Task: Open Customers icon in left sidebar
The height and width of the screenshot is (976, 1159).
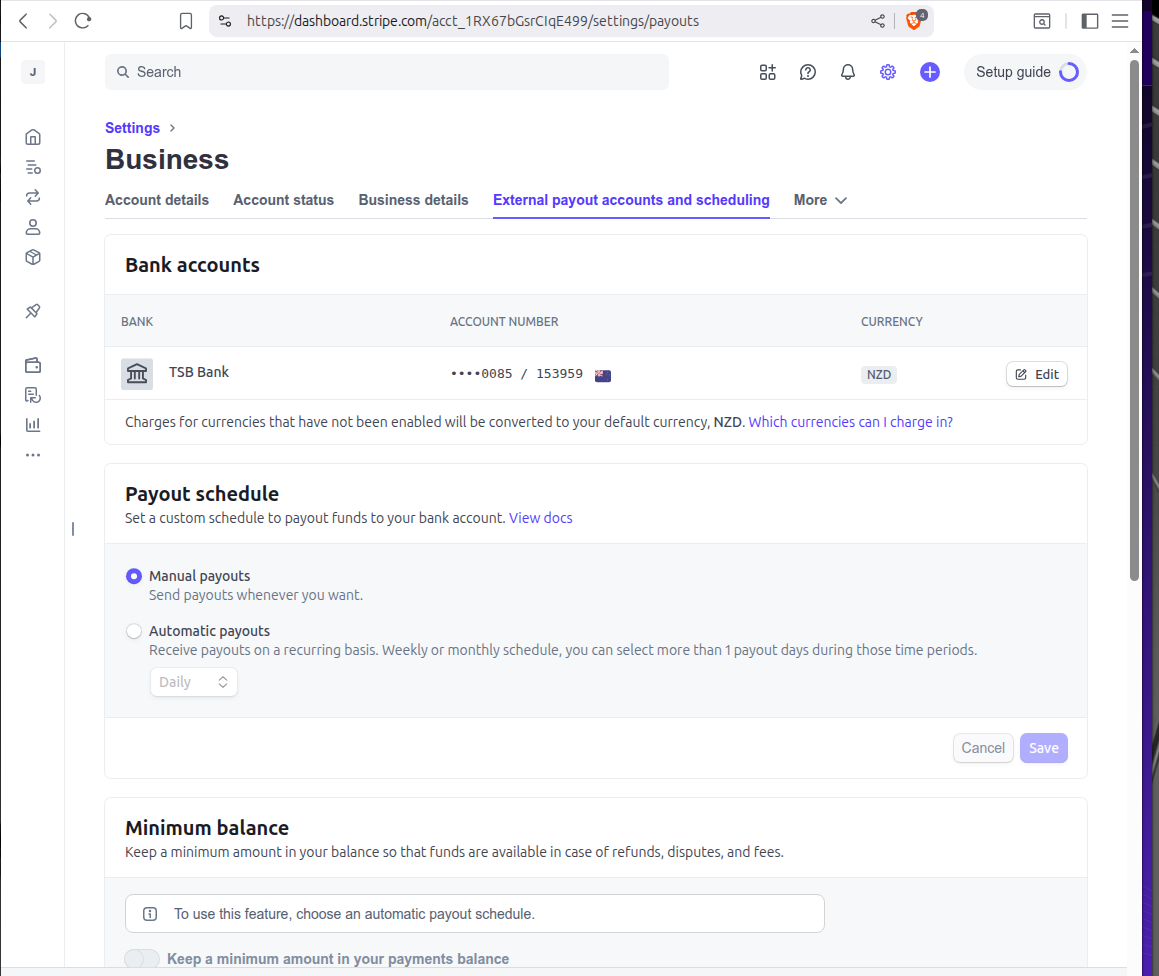Action: click(x=33, y=227)
